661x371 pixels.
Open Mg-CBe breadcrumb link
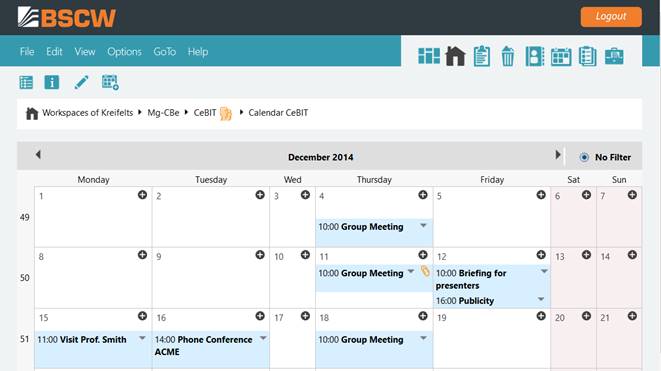pyautogui.click(x=163, y=113)
